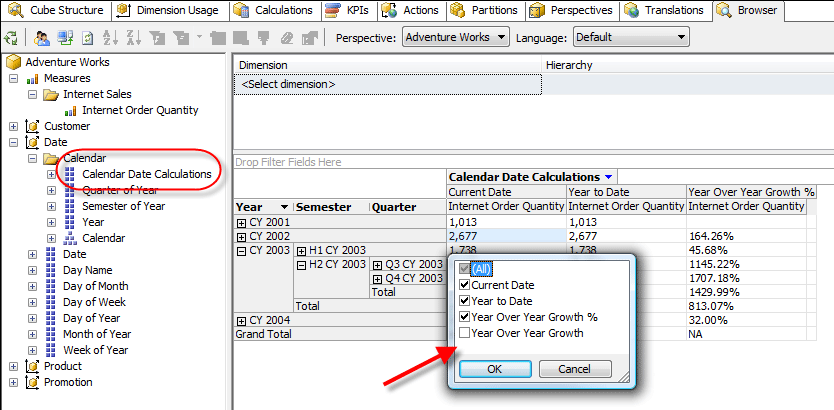Expand the Customer dimension node

click(x=14, y=127)
